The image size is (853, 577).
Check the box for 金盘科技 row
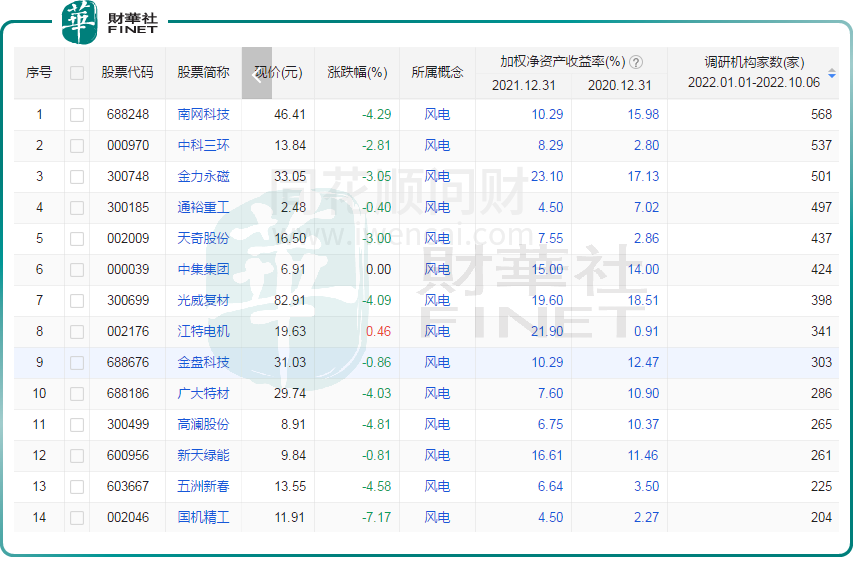[x=77, y=363]
